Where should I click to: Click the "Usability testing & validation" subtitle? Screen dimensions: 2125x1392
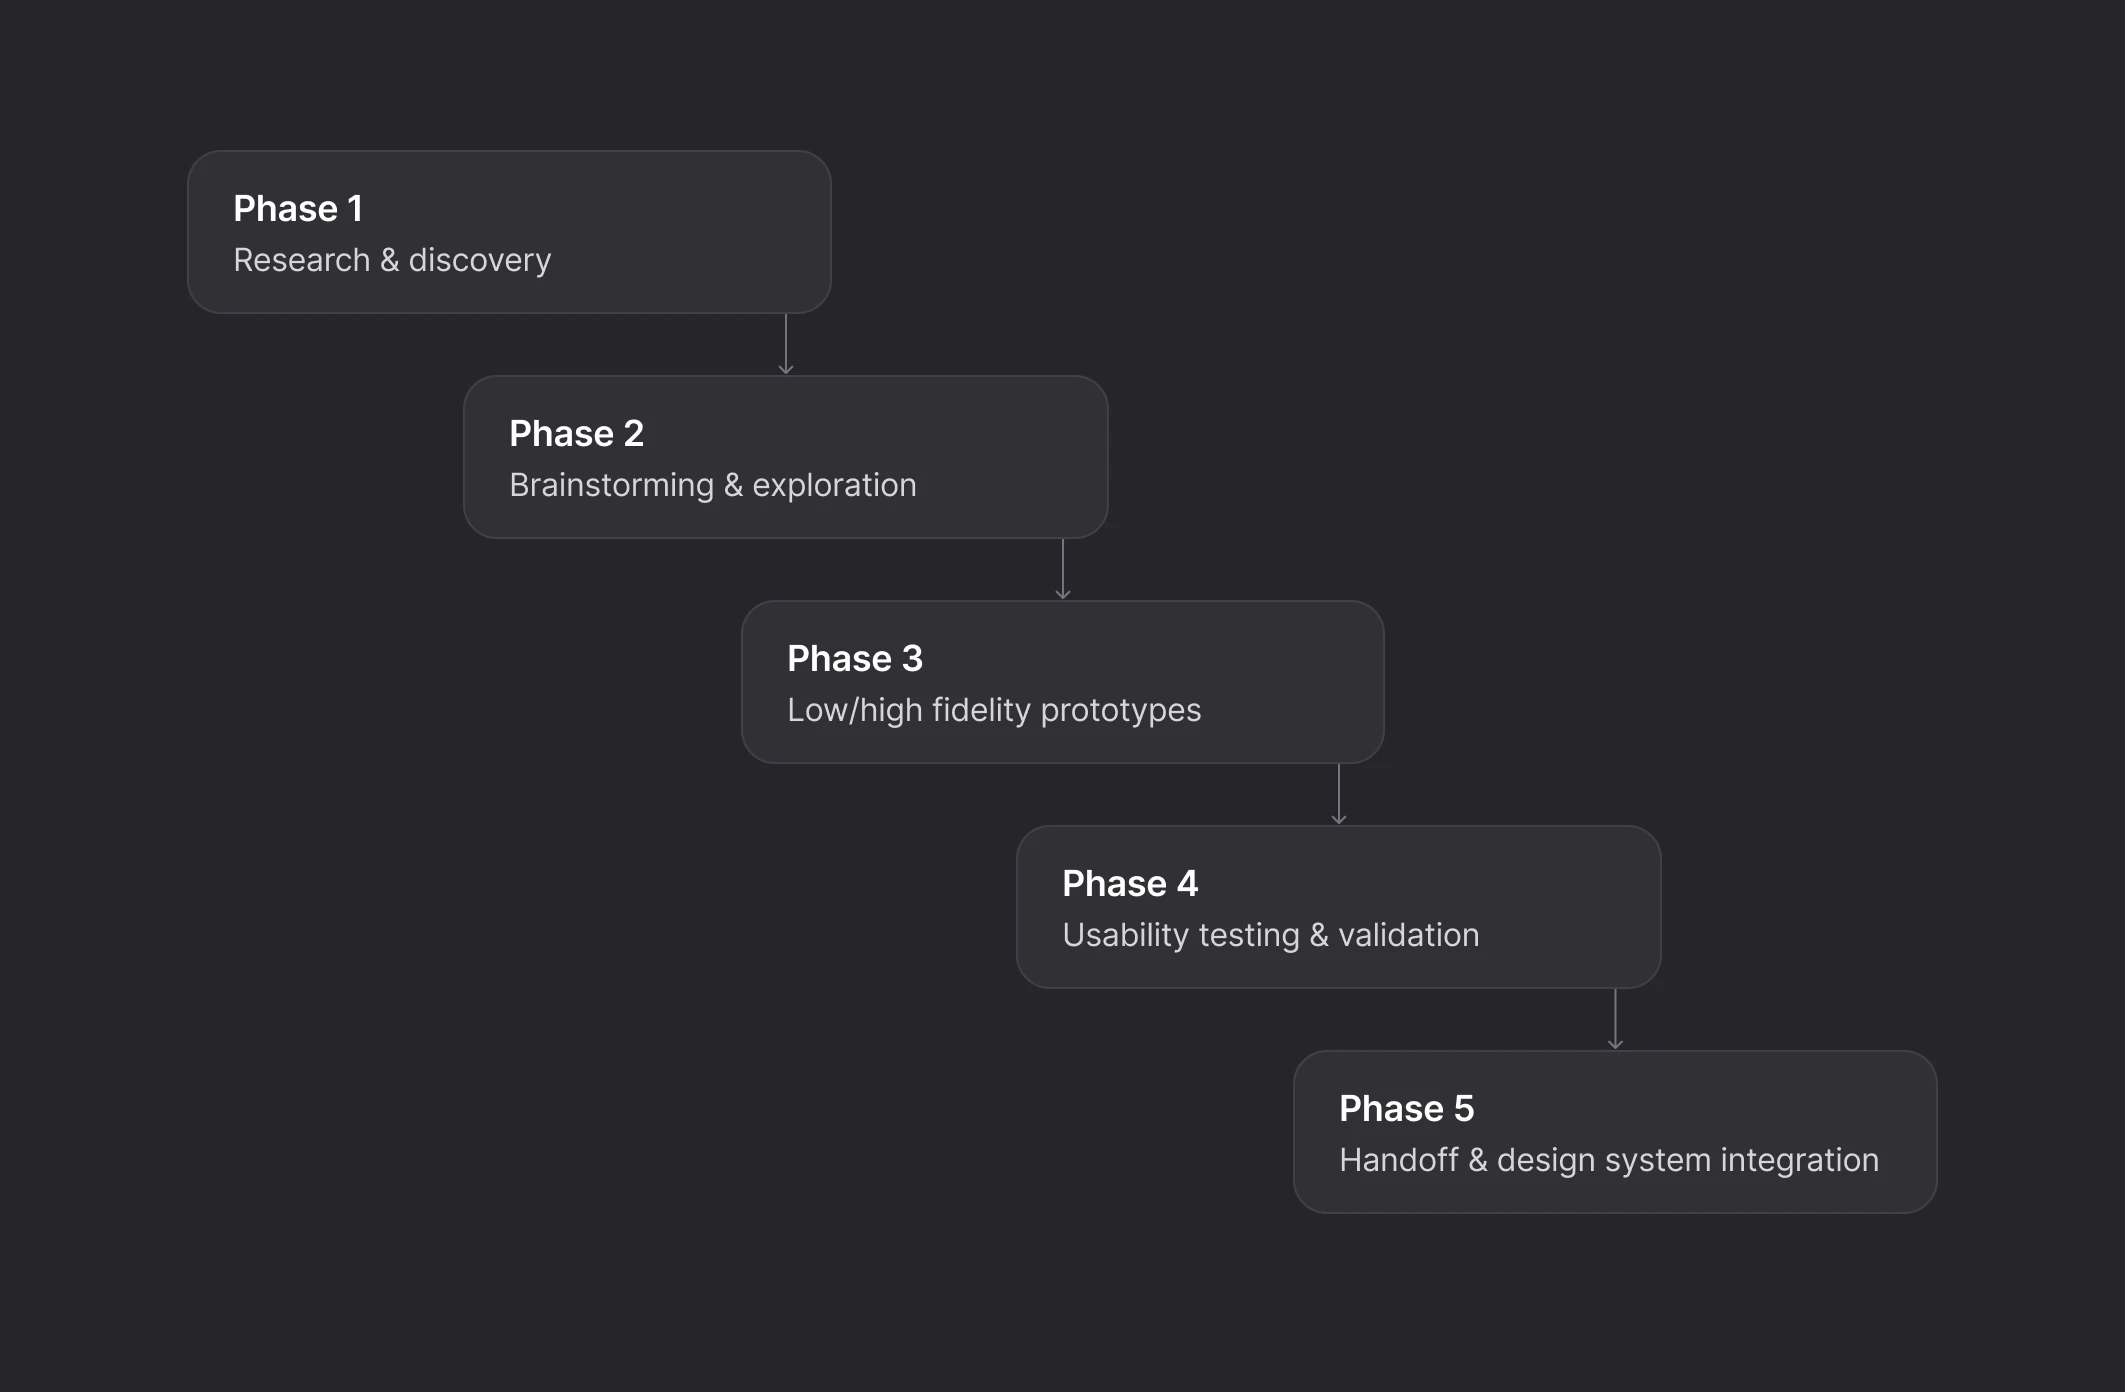1270,935
